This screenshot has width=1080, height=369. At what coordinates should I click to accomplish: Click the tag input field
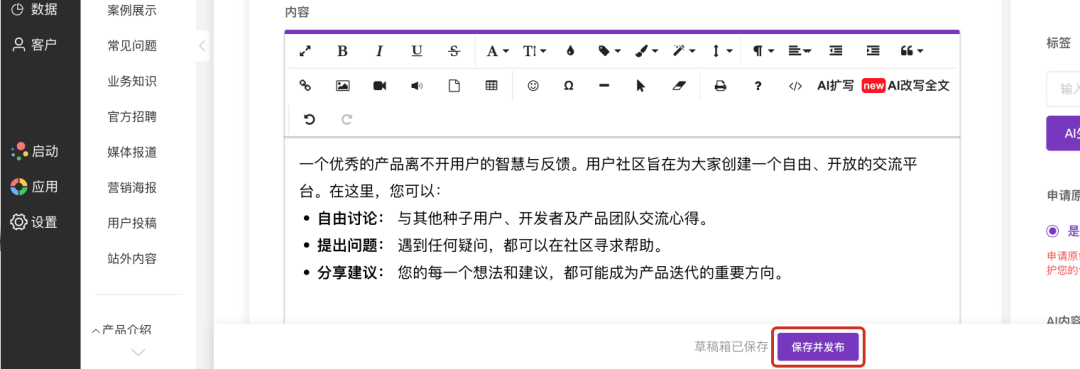point(1063,89)
